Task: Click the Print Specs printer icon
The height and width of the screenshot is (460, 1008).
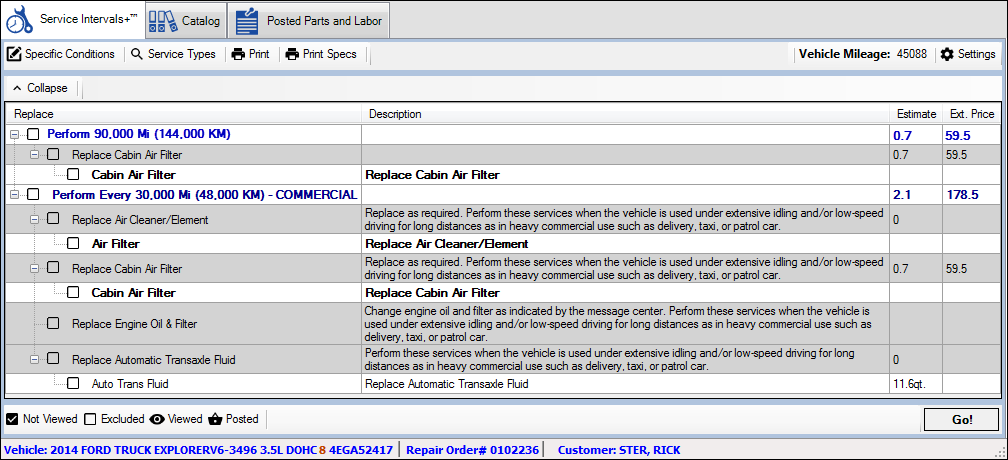Action: click(292, 54)
